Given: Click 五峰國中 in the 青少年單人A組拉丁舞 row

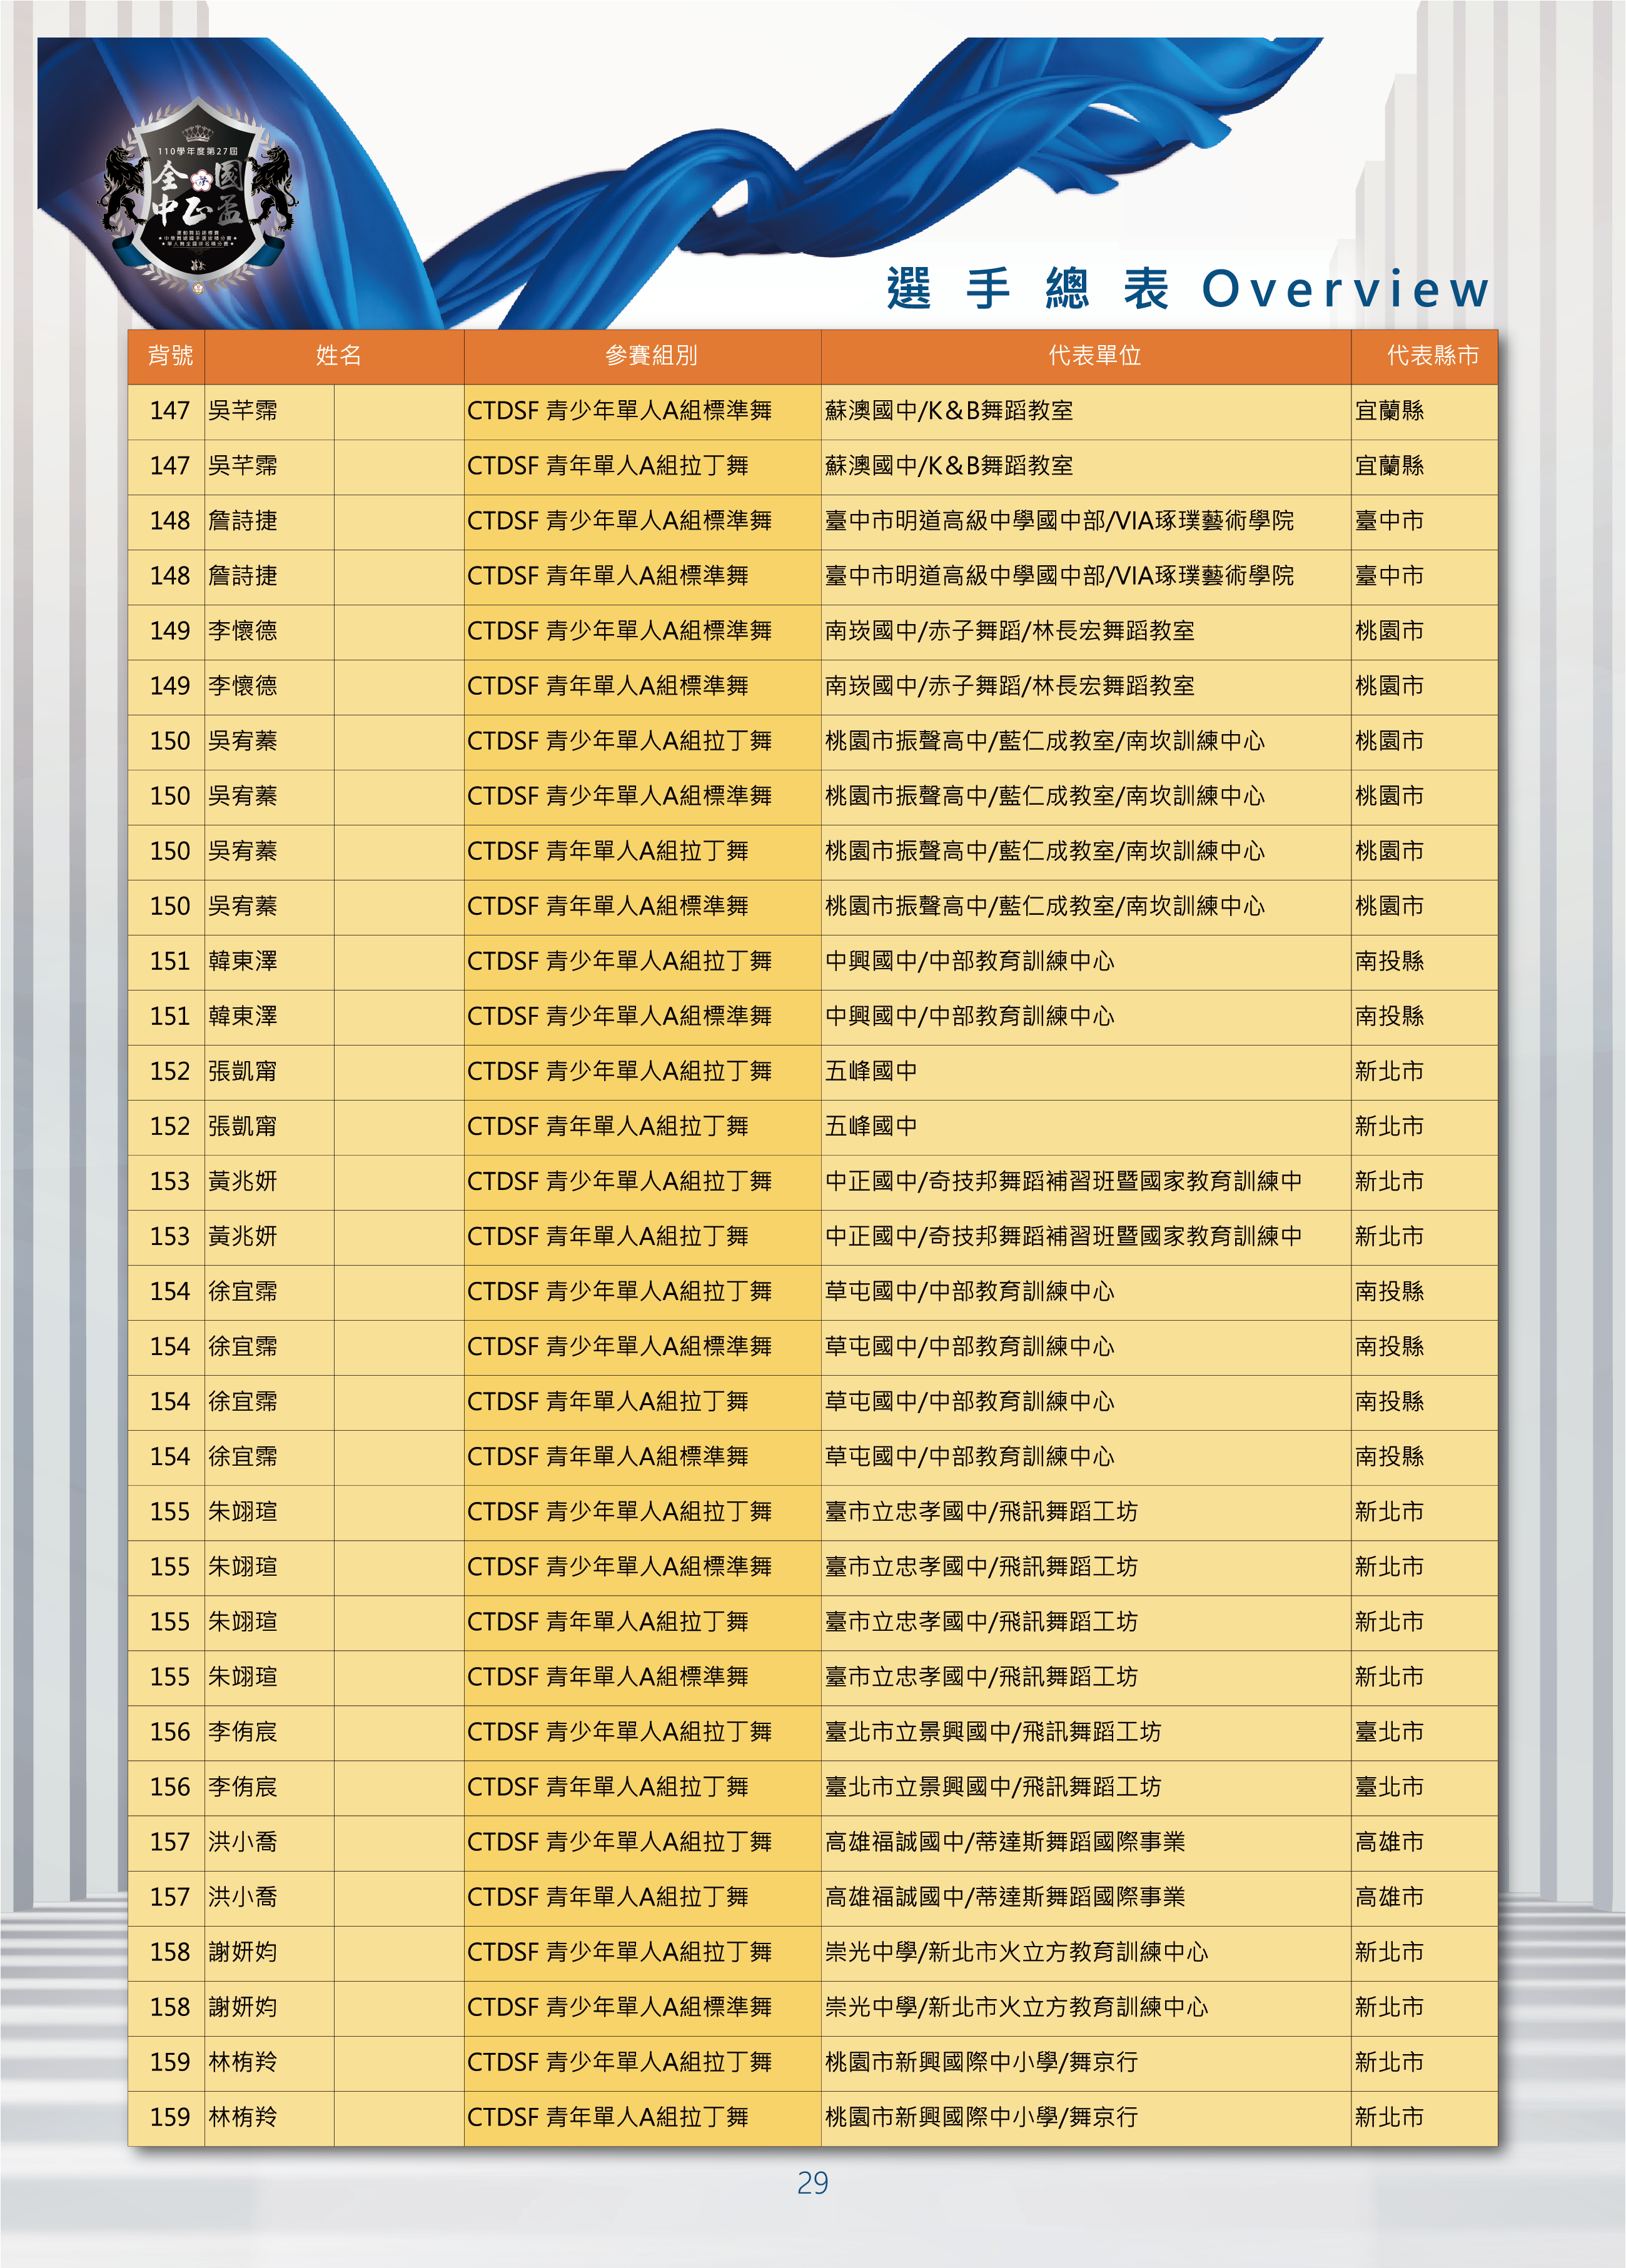Looking at the screenshot, I should (x=871, y=1071).
